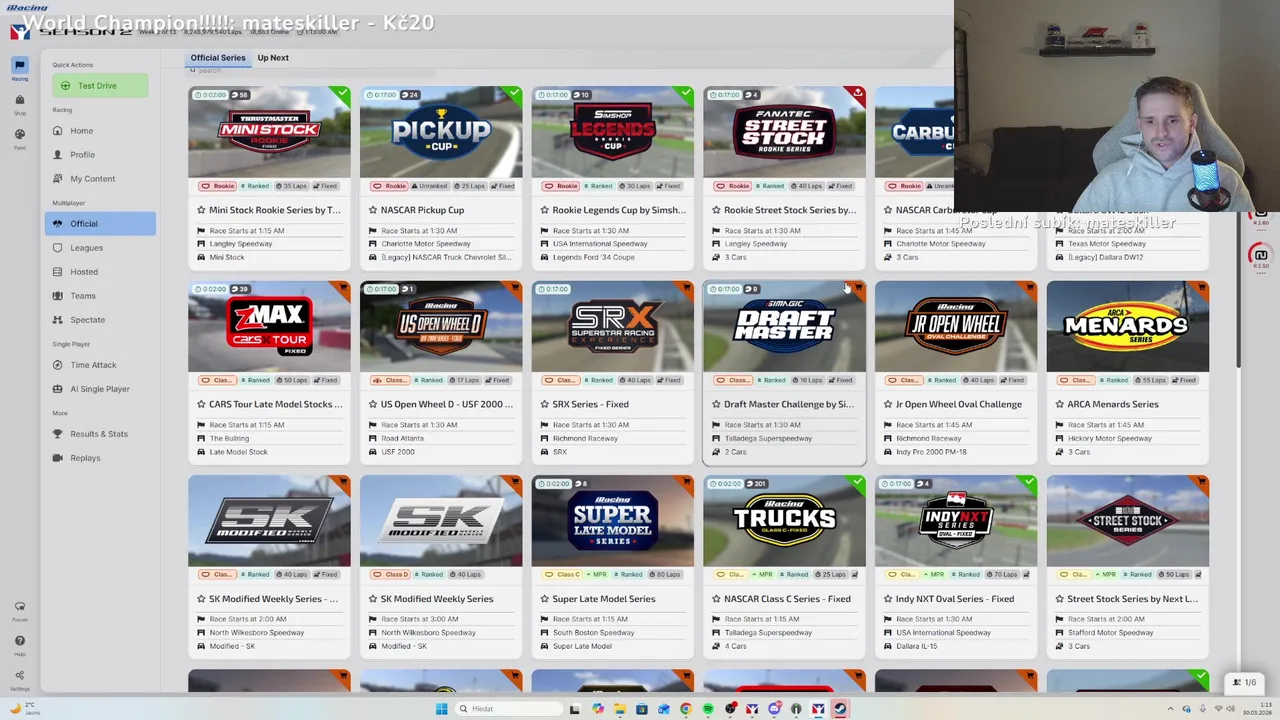Open the Forum icon in left rail
Screen dimensions: 1280x720
(x=19, y=607)
